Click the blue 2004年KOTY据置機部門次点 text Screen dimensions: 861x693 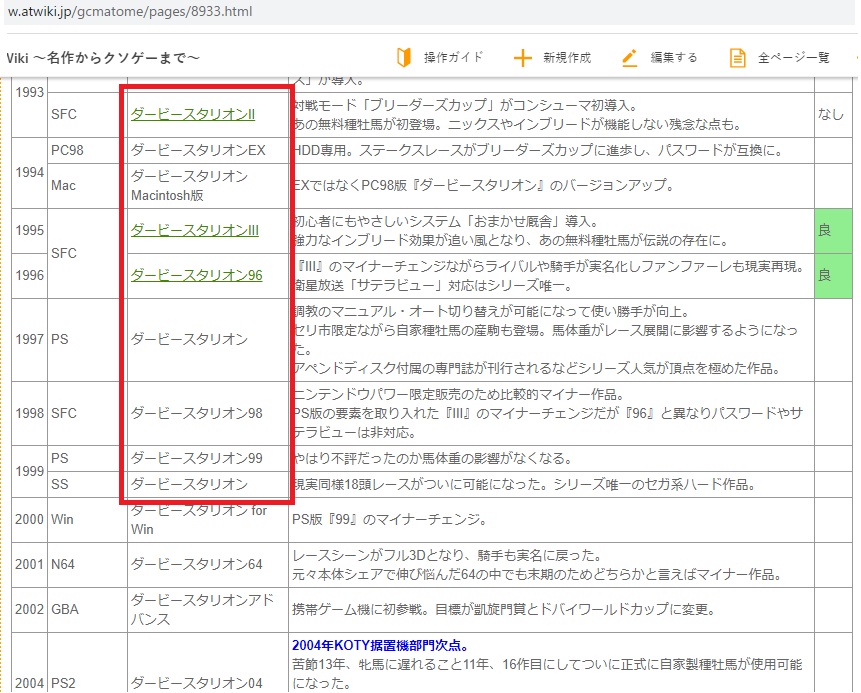(380, 645)
